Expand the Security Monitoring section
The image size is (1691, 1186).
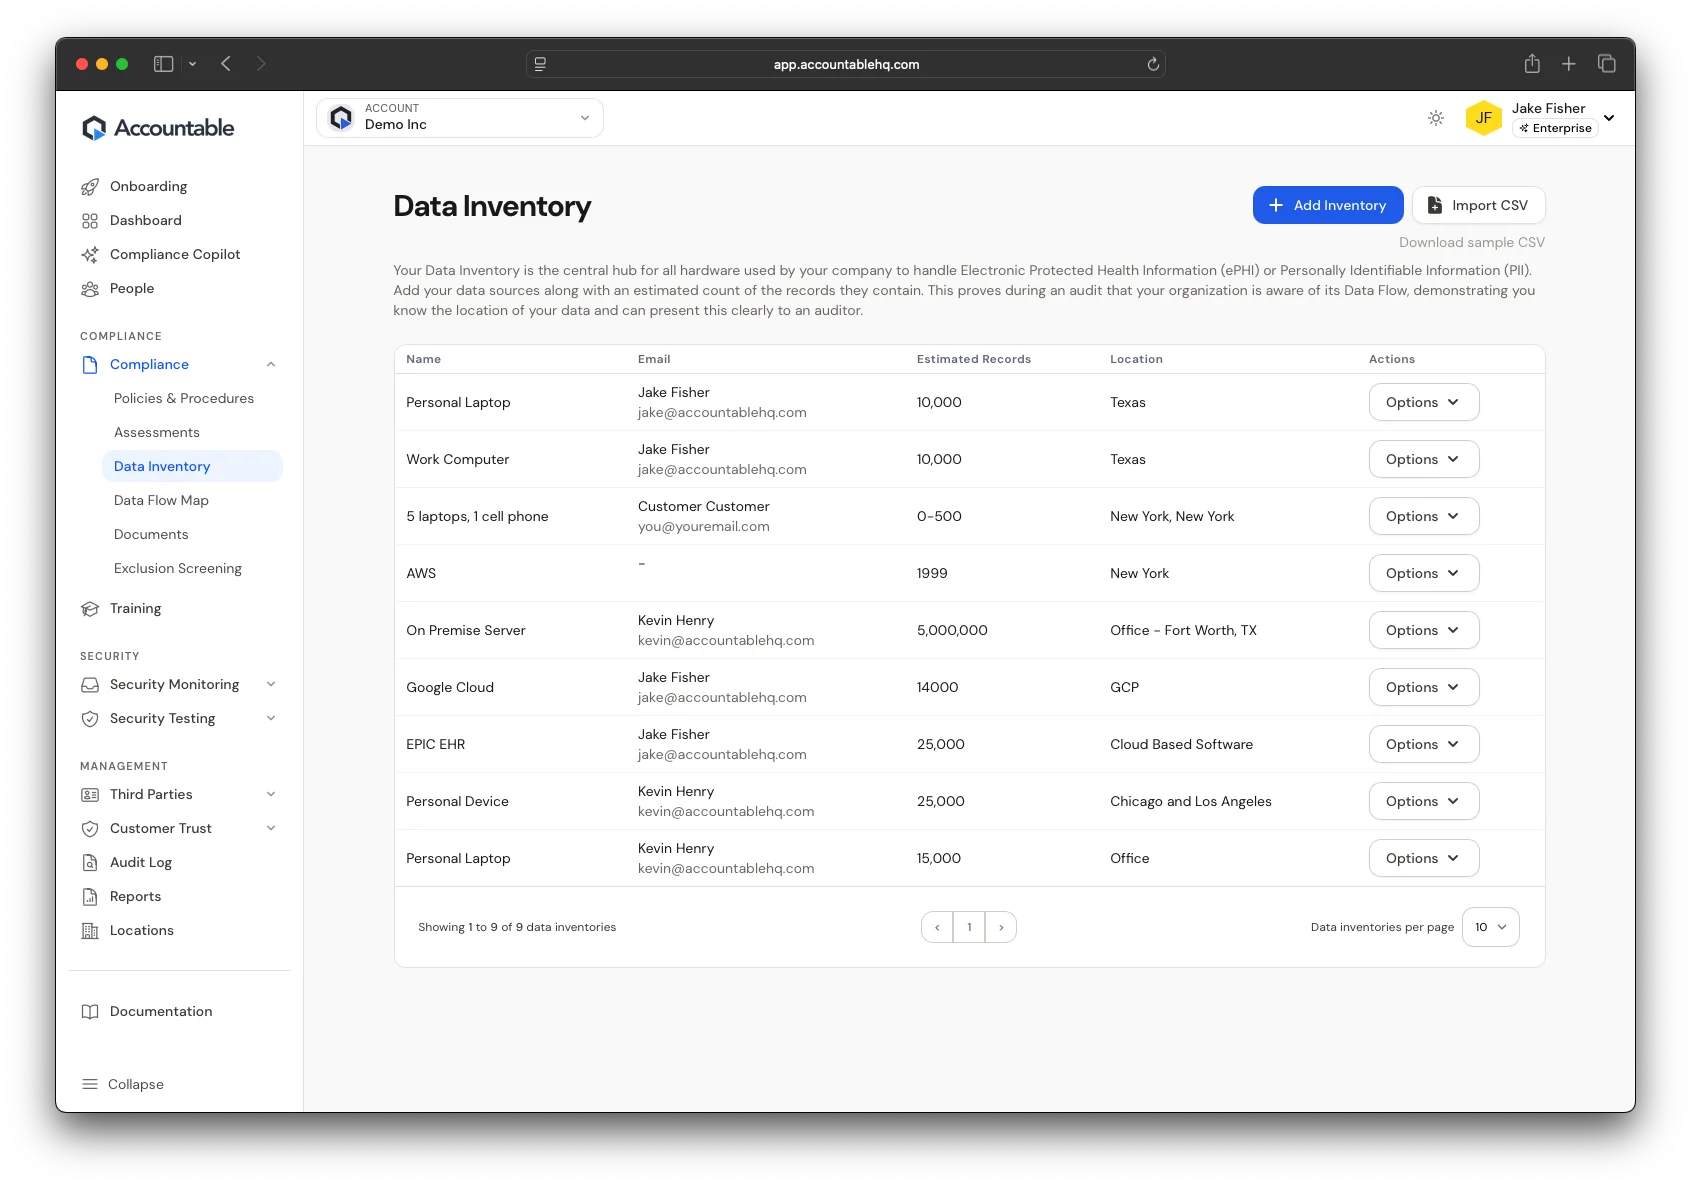tap(270, 684)
